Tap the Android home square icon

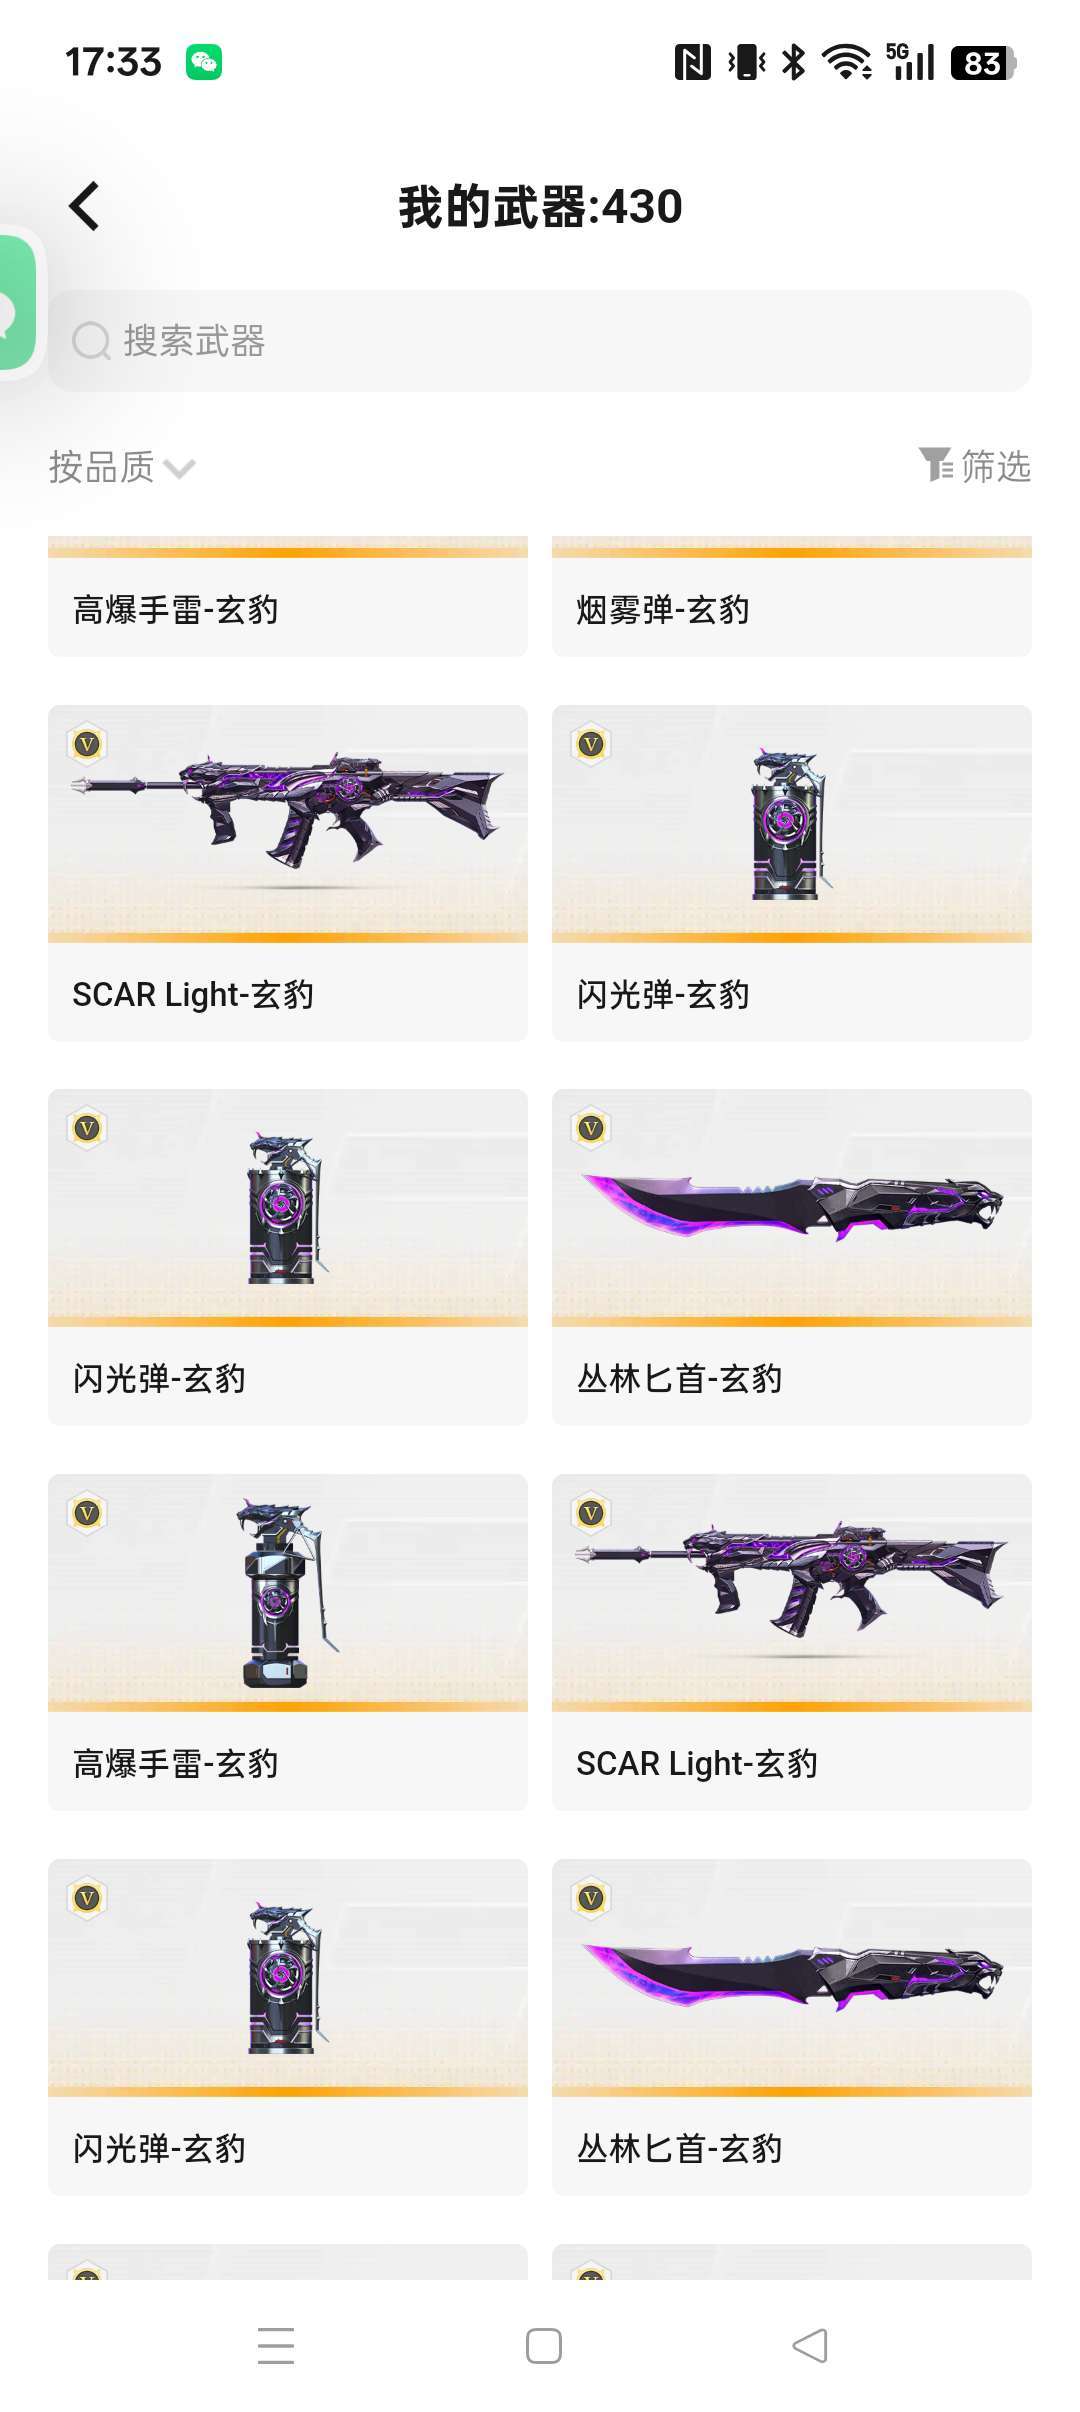coord(544,2345)
